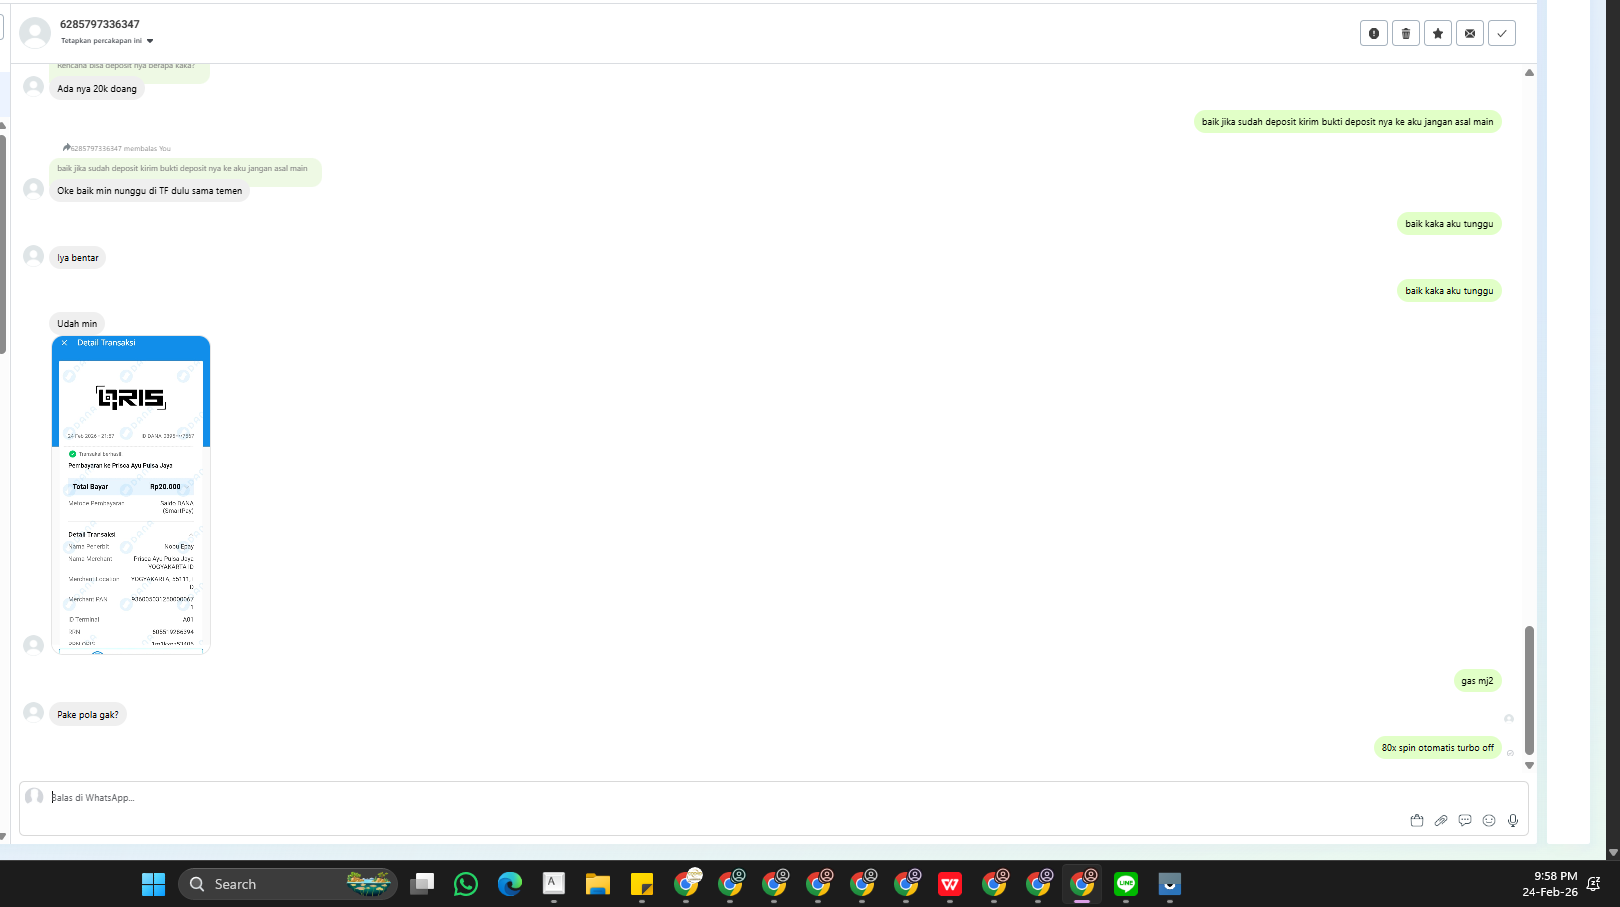Screen dimensions: 1620x907
Task: Click contact avatar beside number 6285797336347
Action: [x=35, y=32]
